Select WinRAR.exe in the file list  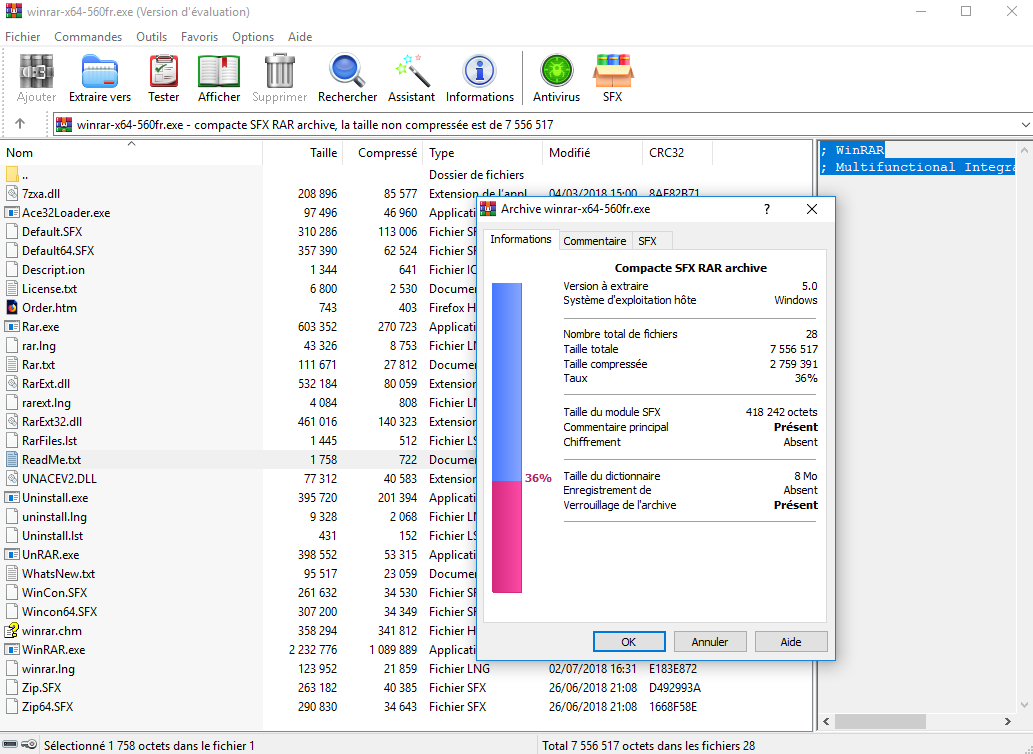tap(53, 650)
